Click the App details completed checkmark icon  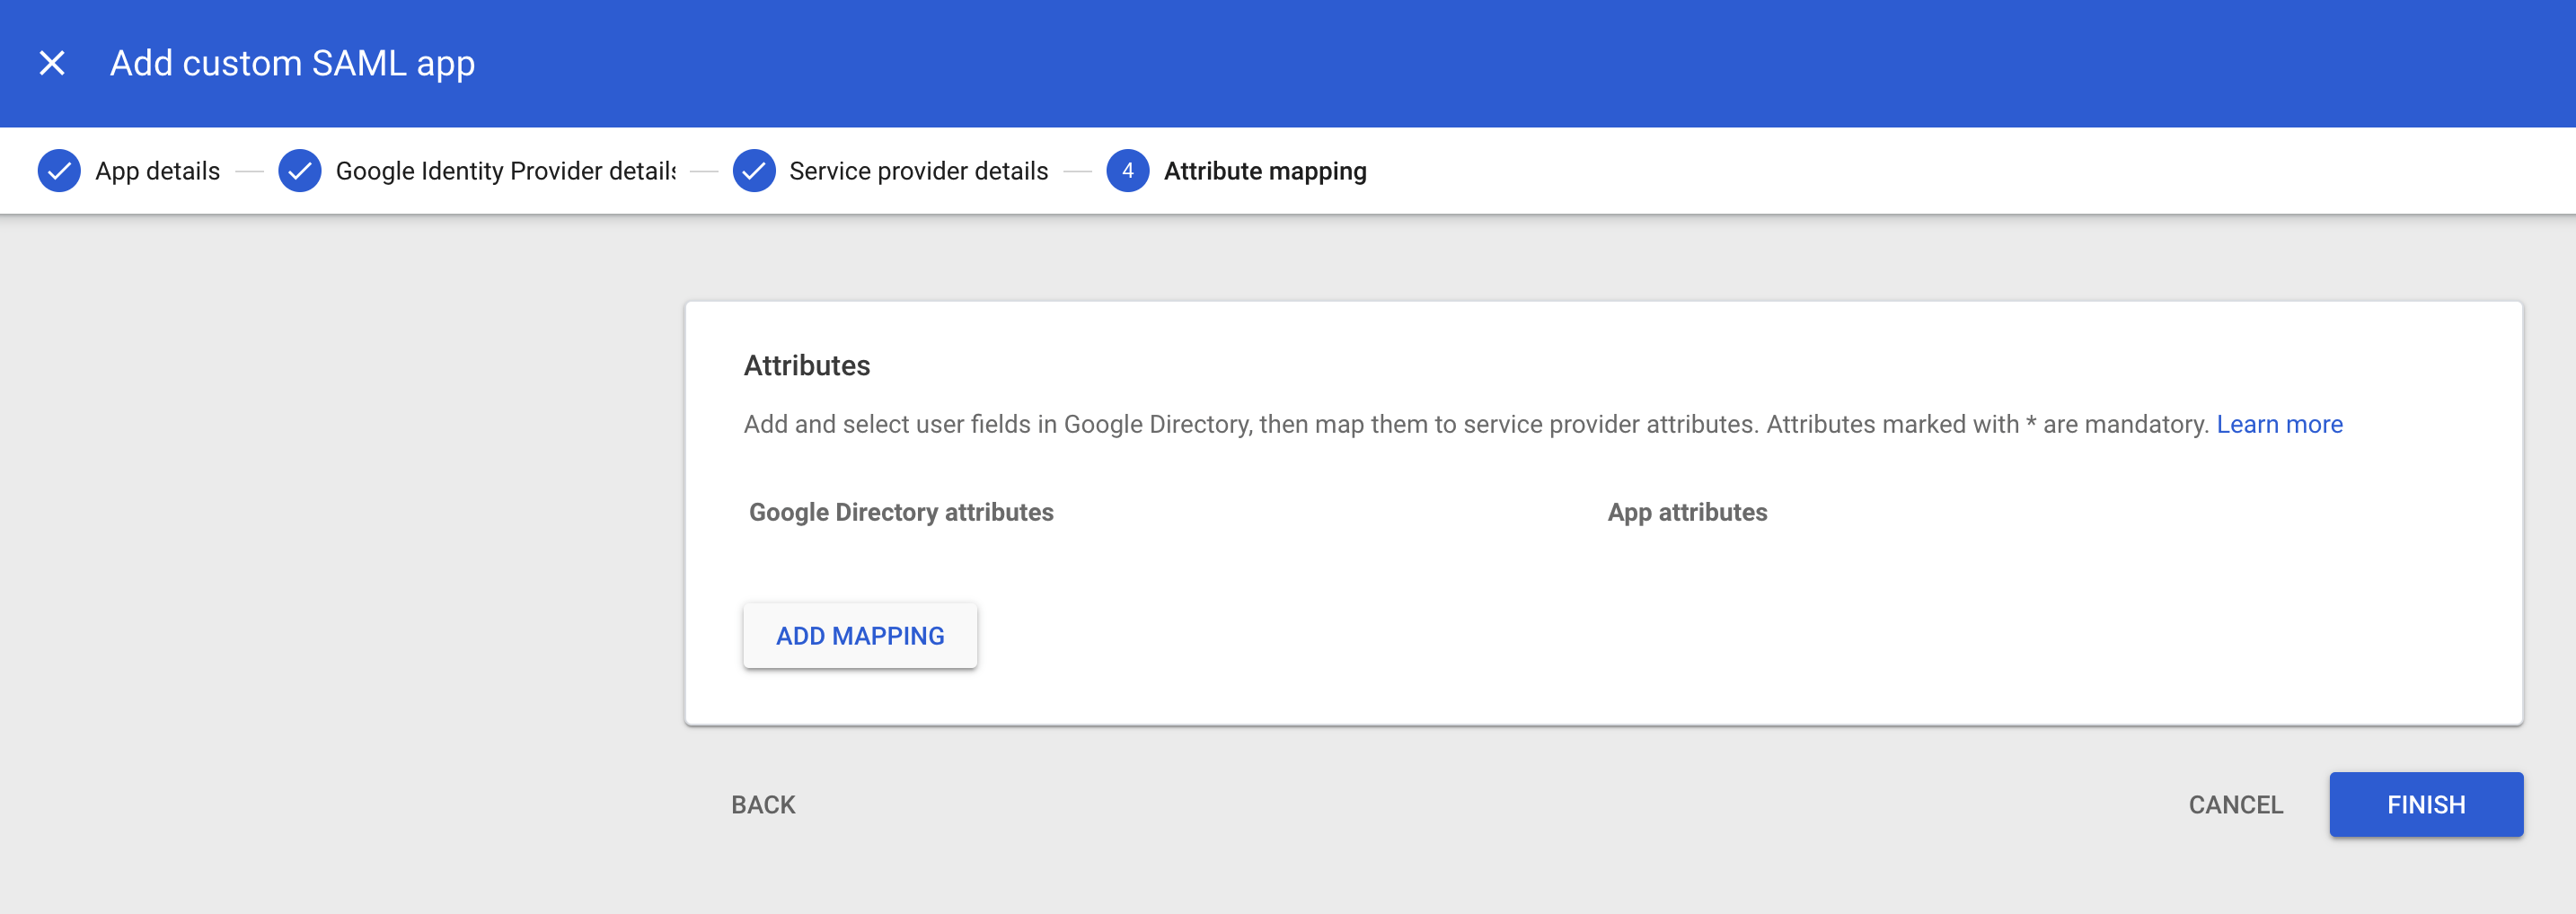(59, 170)
